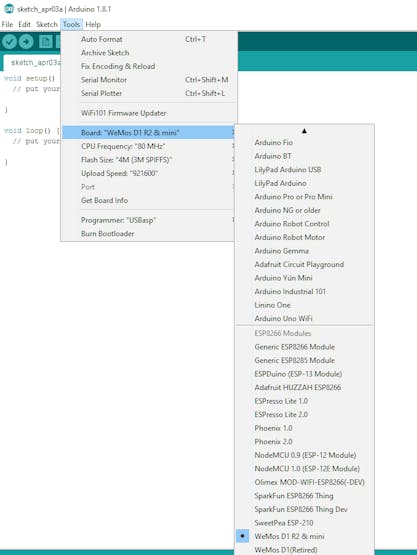Expand the Upload Speed 921600 submenu
The width and height of the screenshot is (417, 555).
click(148, 173)
